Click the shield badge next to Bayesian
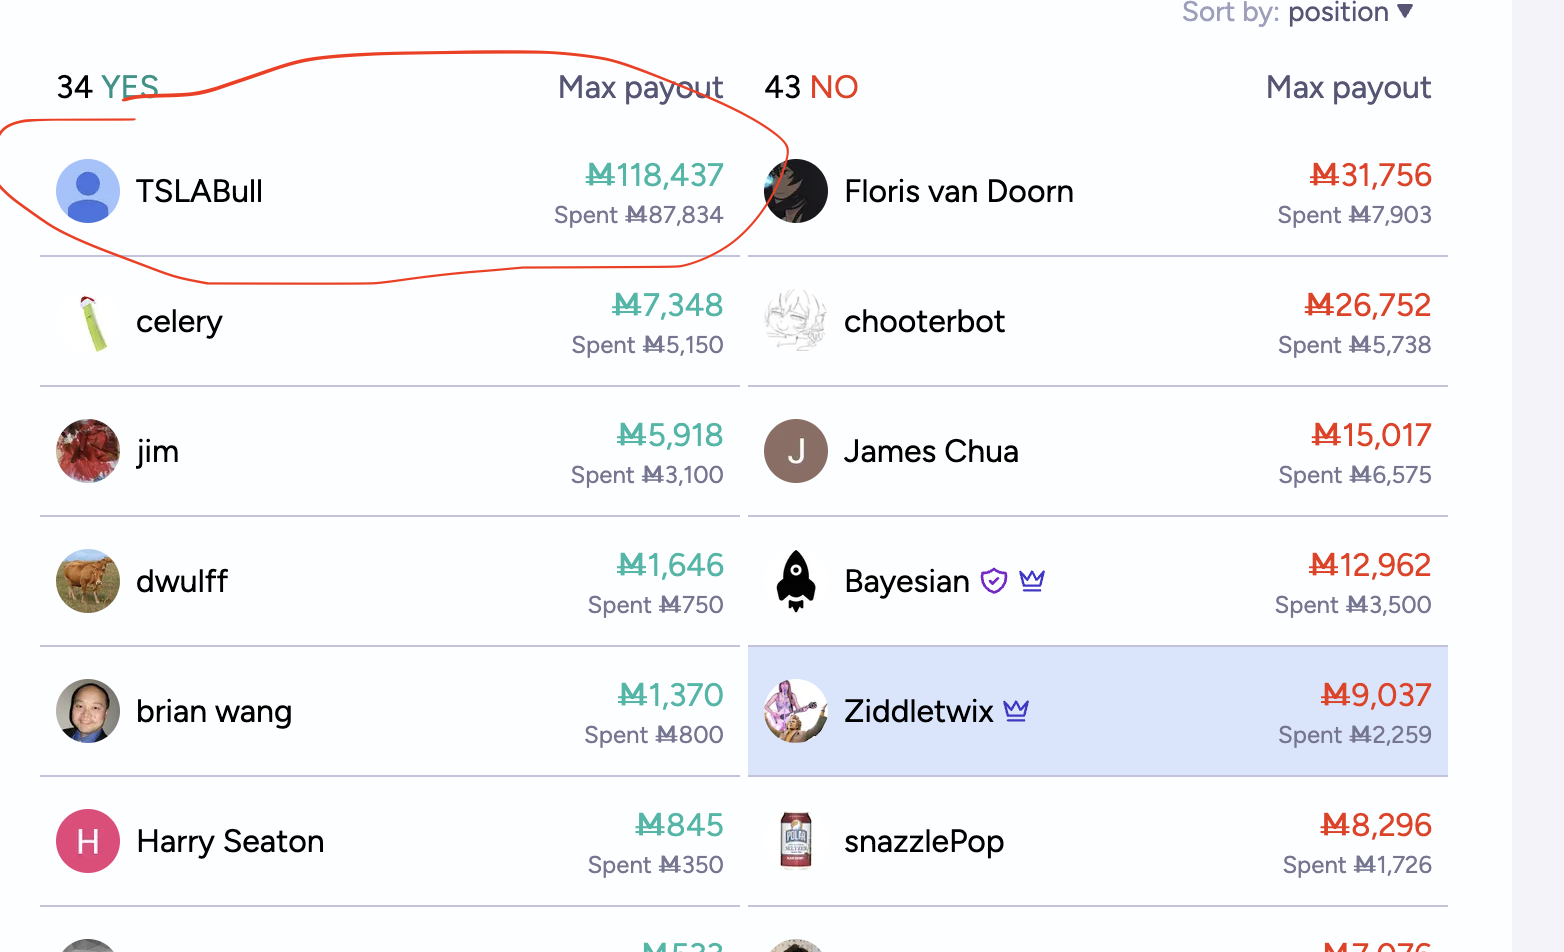 [994, 581]
